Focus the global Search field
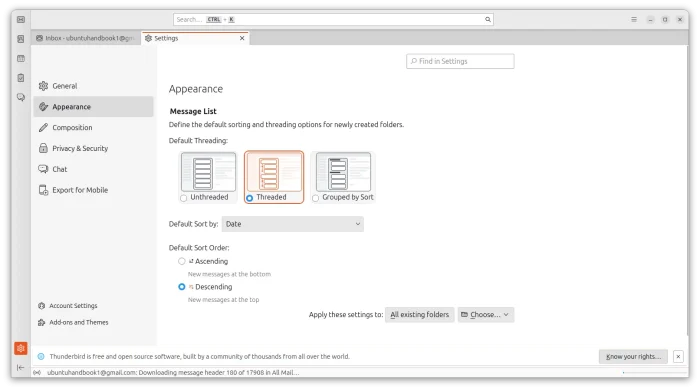Screen dimensions: 700x390 point(333,20)
